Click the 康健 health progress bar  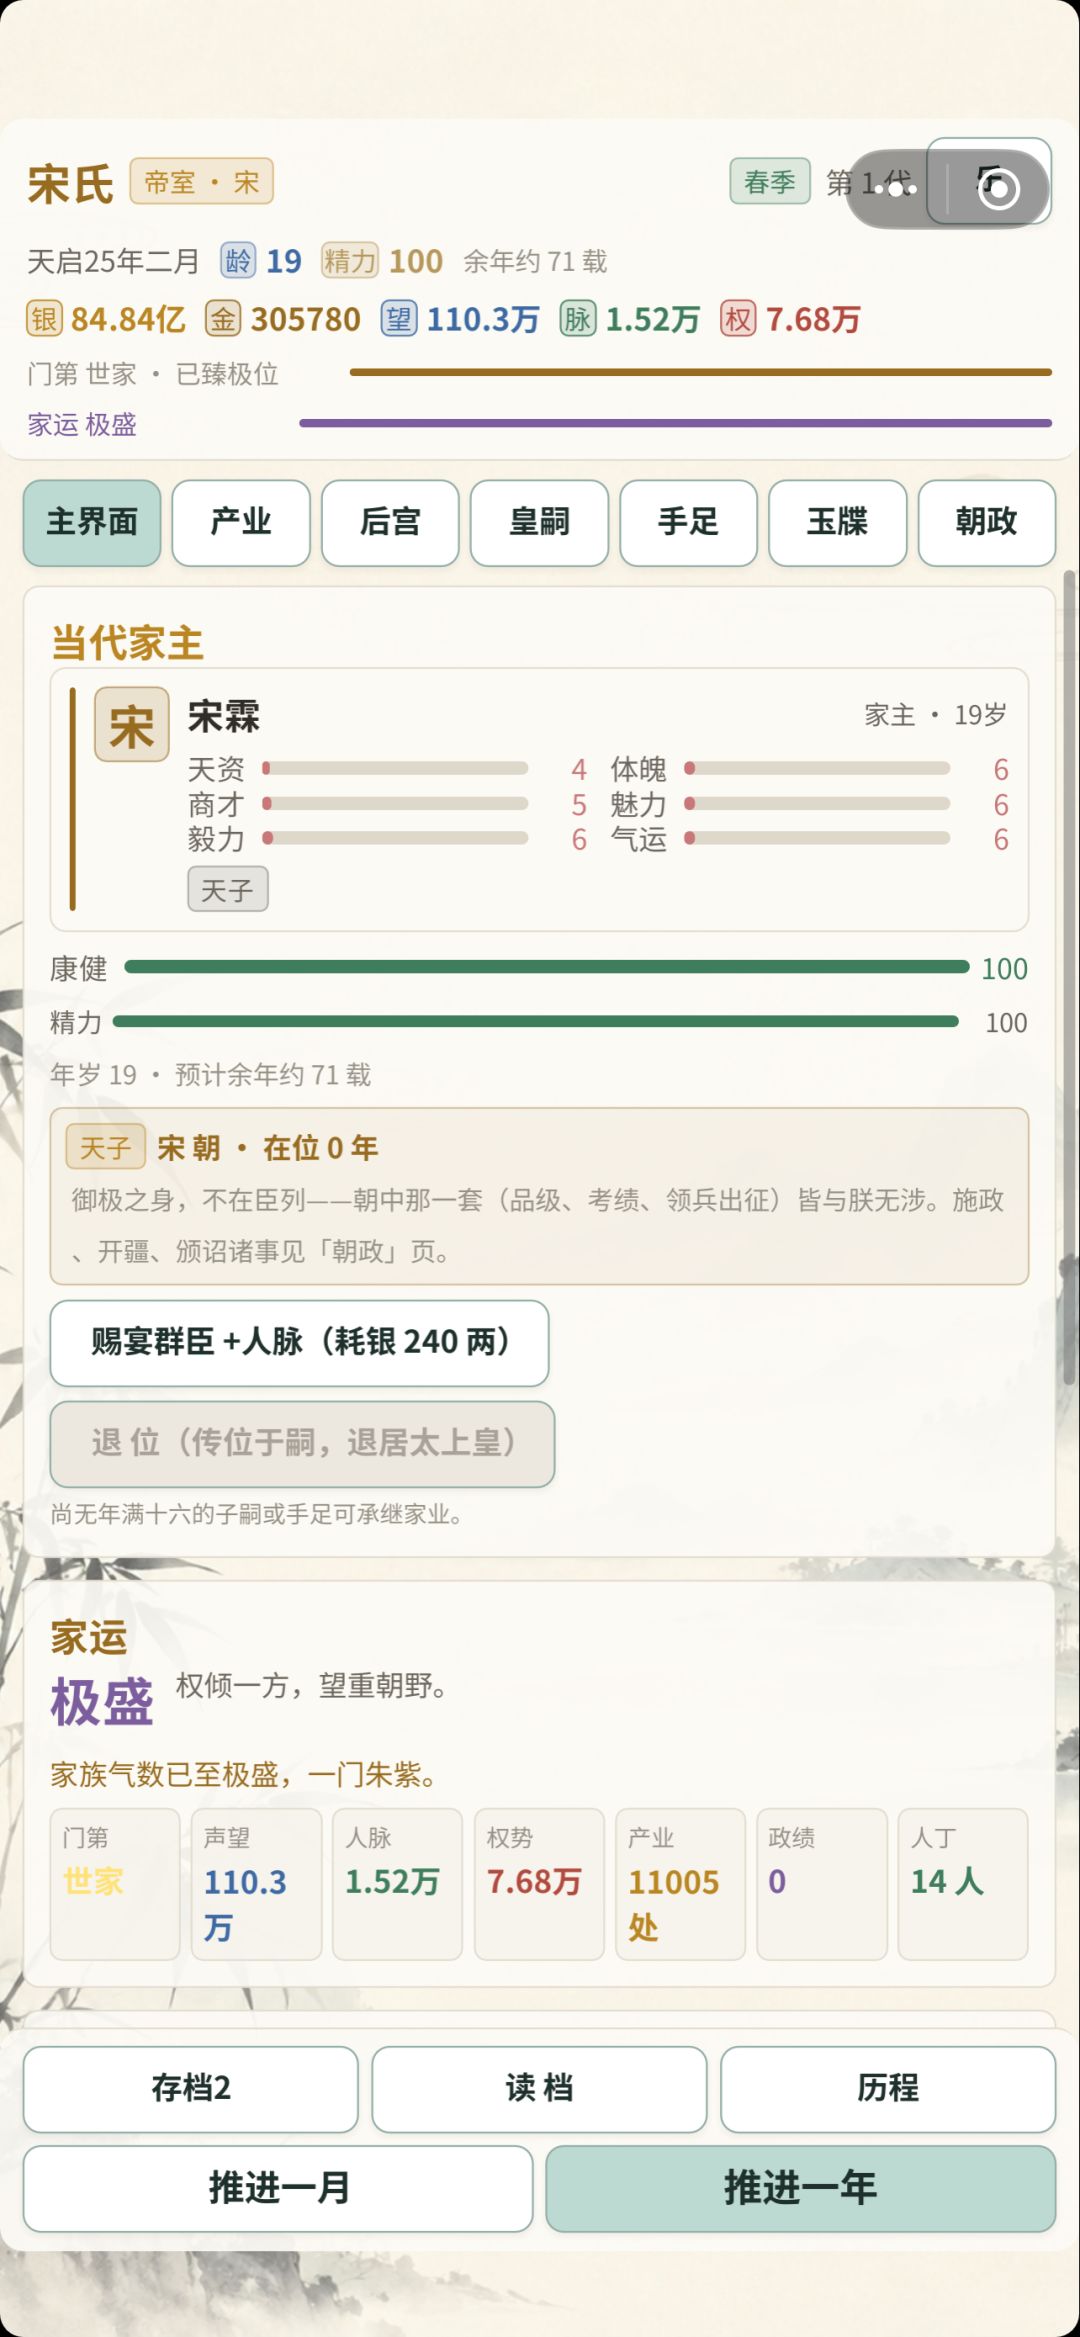(547, 967)
